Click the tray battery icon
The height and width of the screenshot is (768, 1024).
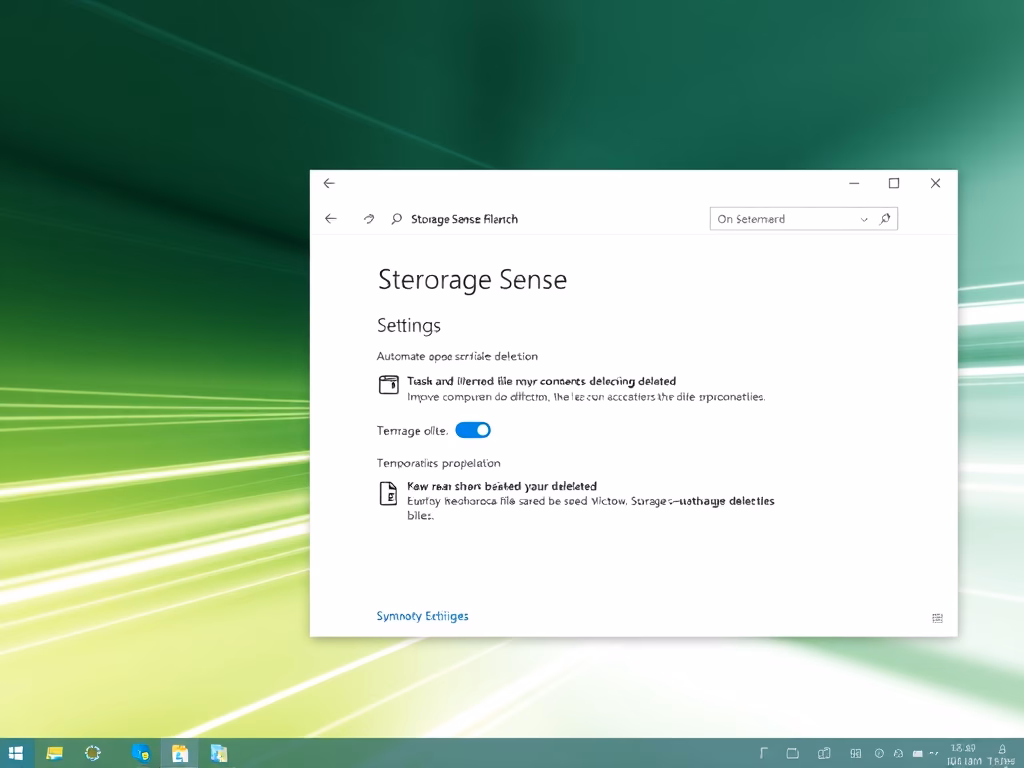coord(918,754)
